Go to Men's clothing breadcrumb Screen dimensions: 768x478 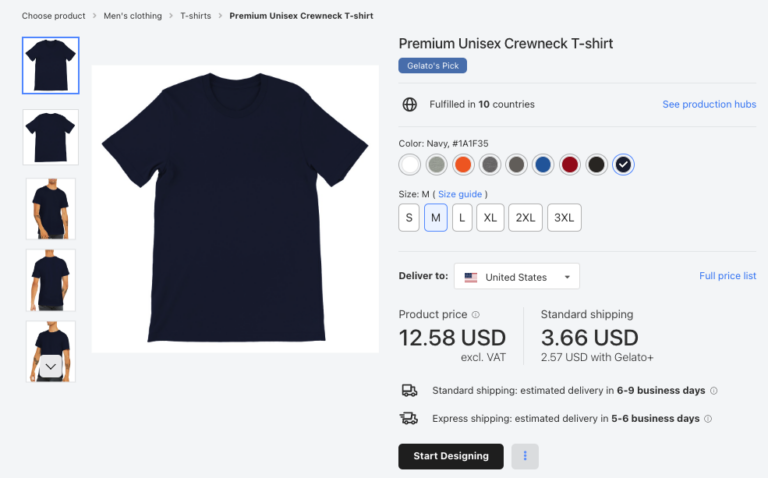click(x=133, y=16)
